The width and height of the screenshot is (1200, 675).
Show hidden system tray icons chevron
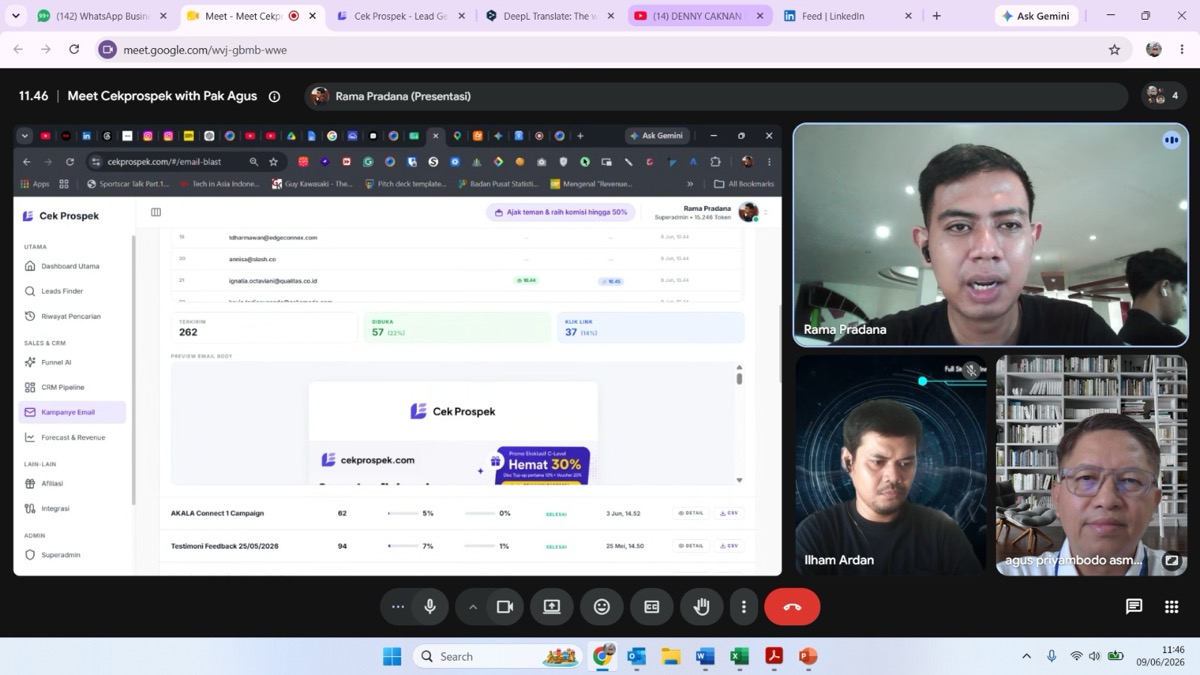tap(1026, 657)
